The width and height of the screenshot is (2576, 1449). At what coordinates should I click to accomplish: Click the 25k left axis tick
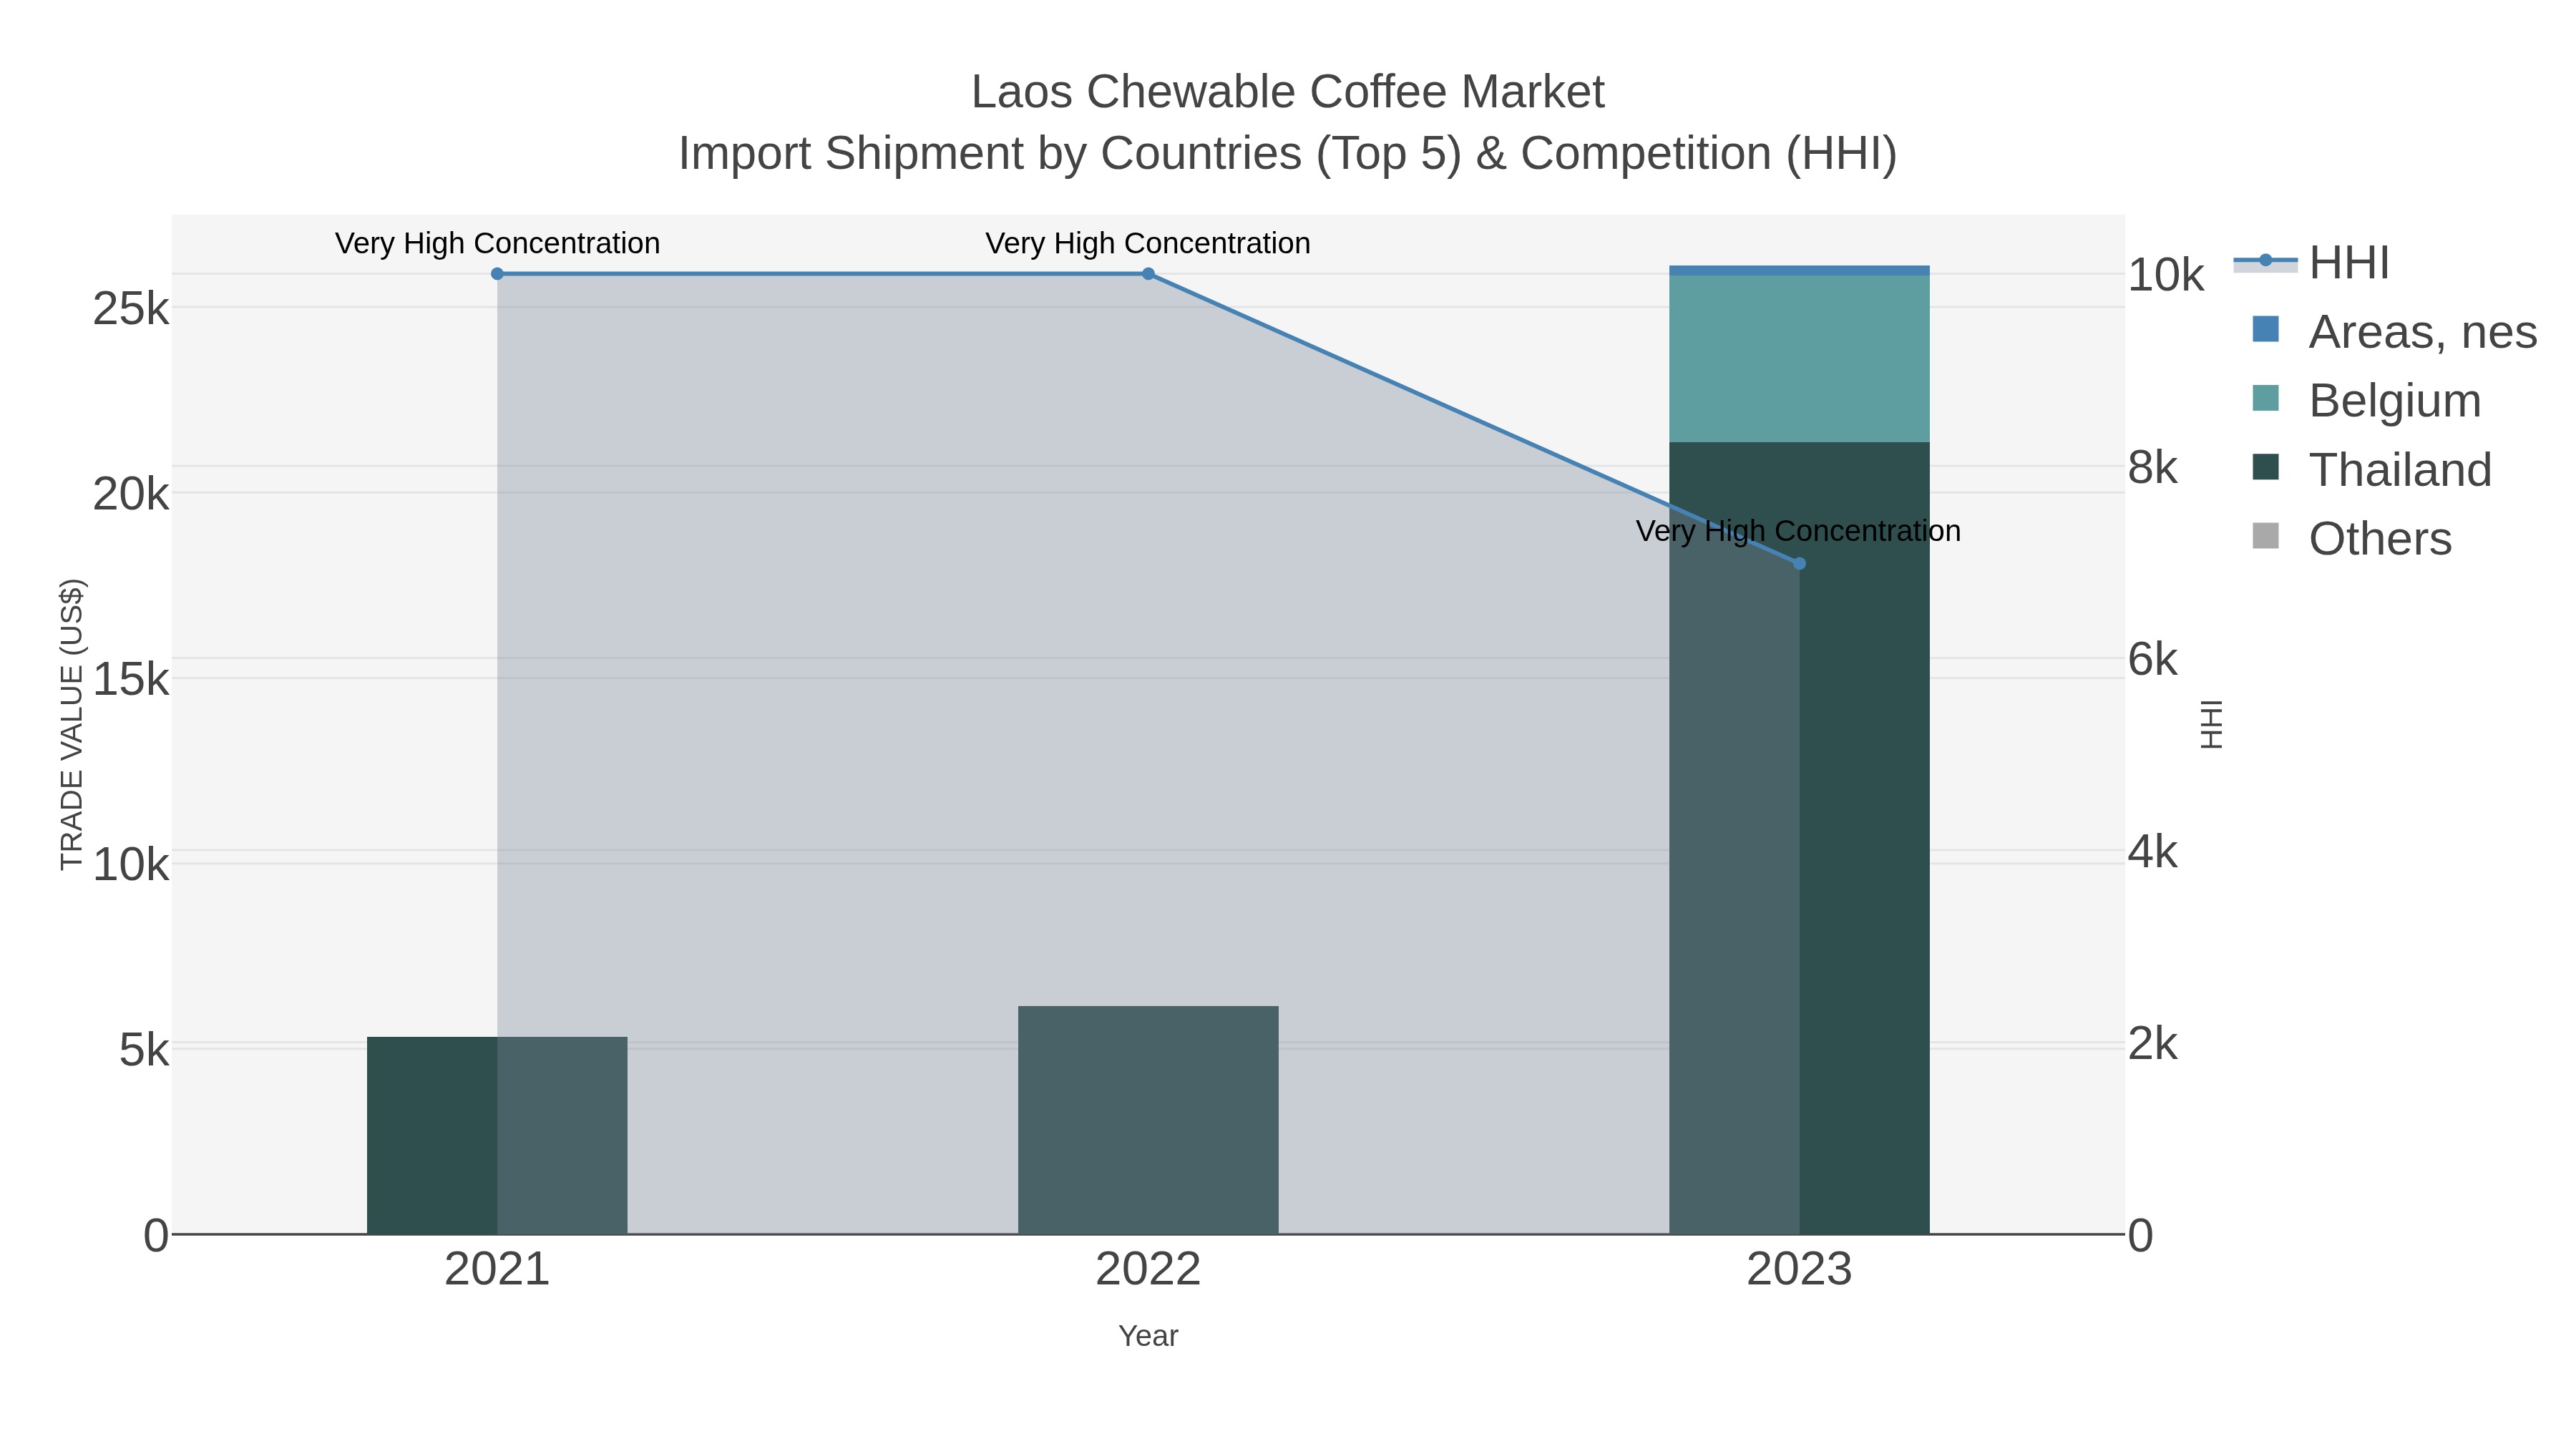131,309
